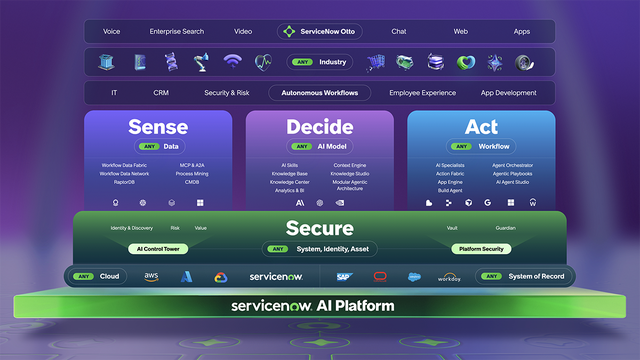The image size is (640, 360).
Task: Click the red Oracle logo
Action: [x=380, y=277]
